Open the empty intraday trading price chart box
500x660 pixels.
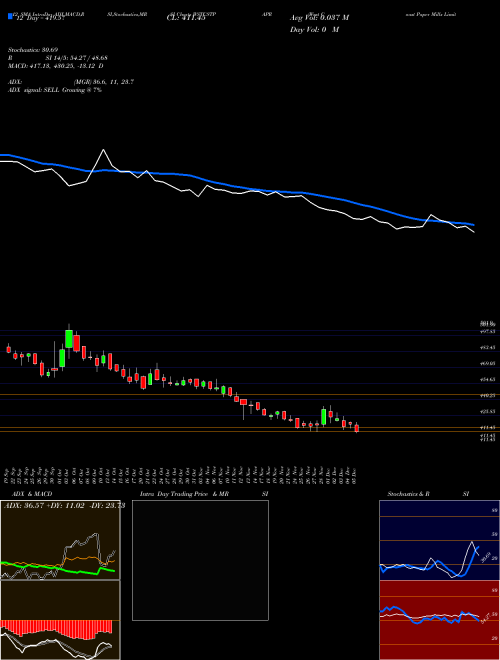pos(200,560)
